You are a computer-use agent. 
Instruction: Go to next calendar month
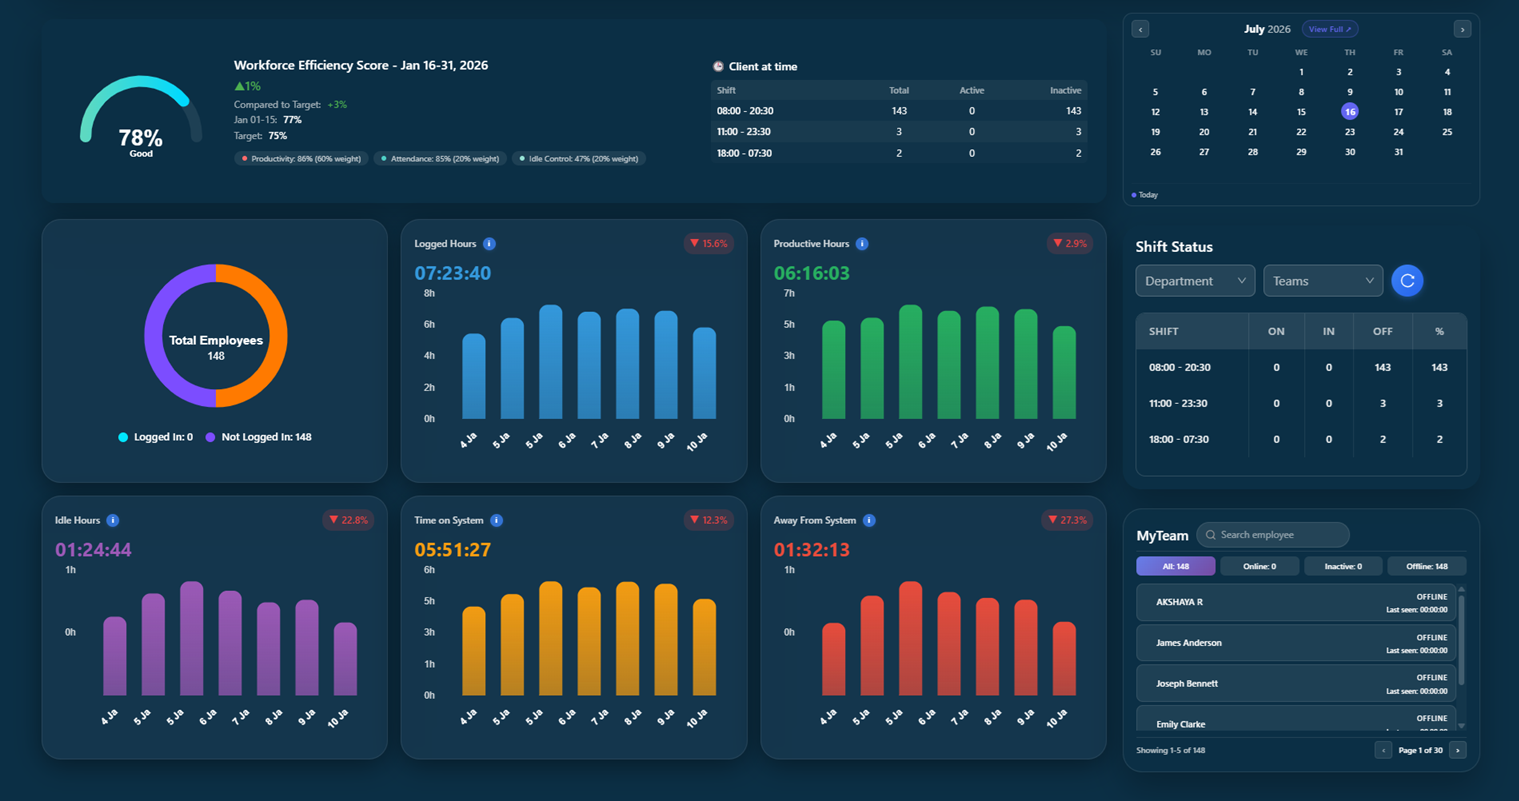[x=1462, y=29]
